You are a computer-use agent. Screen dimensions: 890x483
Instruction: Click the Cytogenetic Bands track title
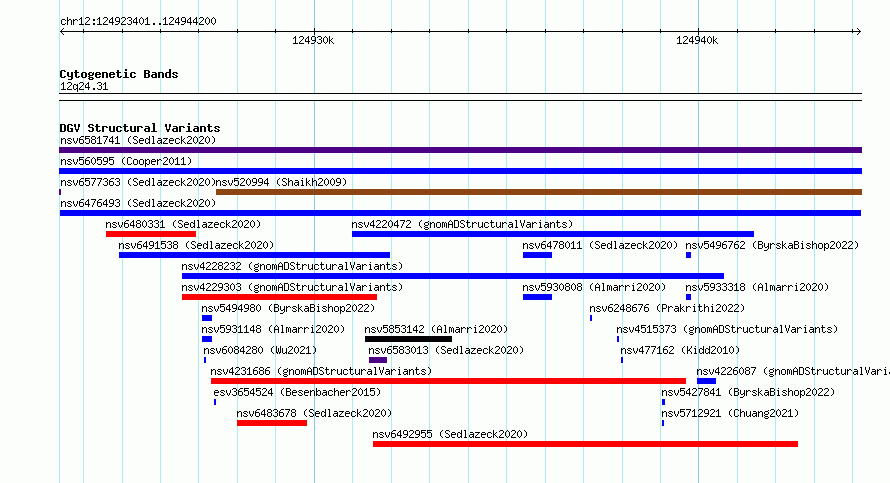click(x=119, y=74)
